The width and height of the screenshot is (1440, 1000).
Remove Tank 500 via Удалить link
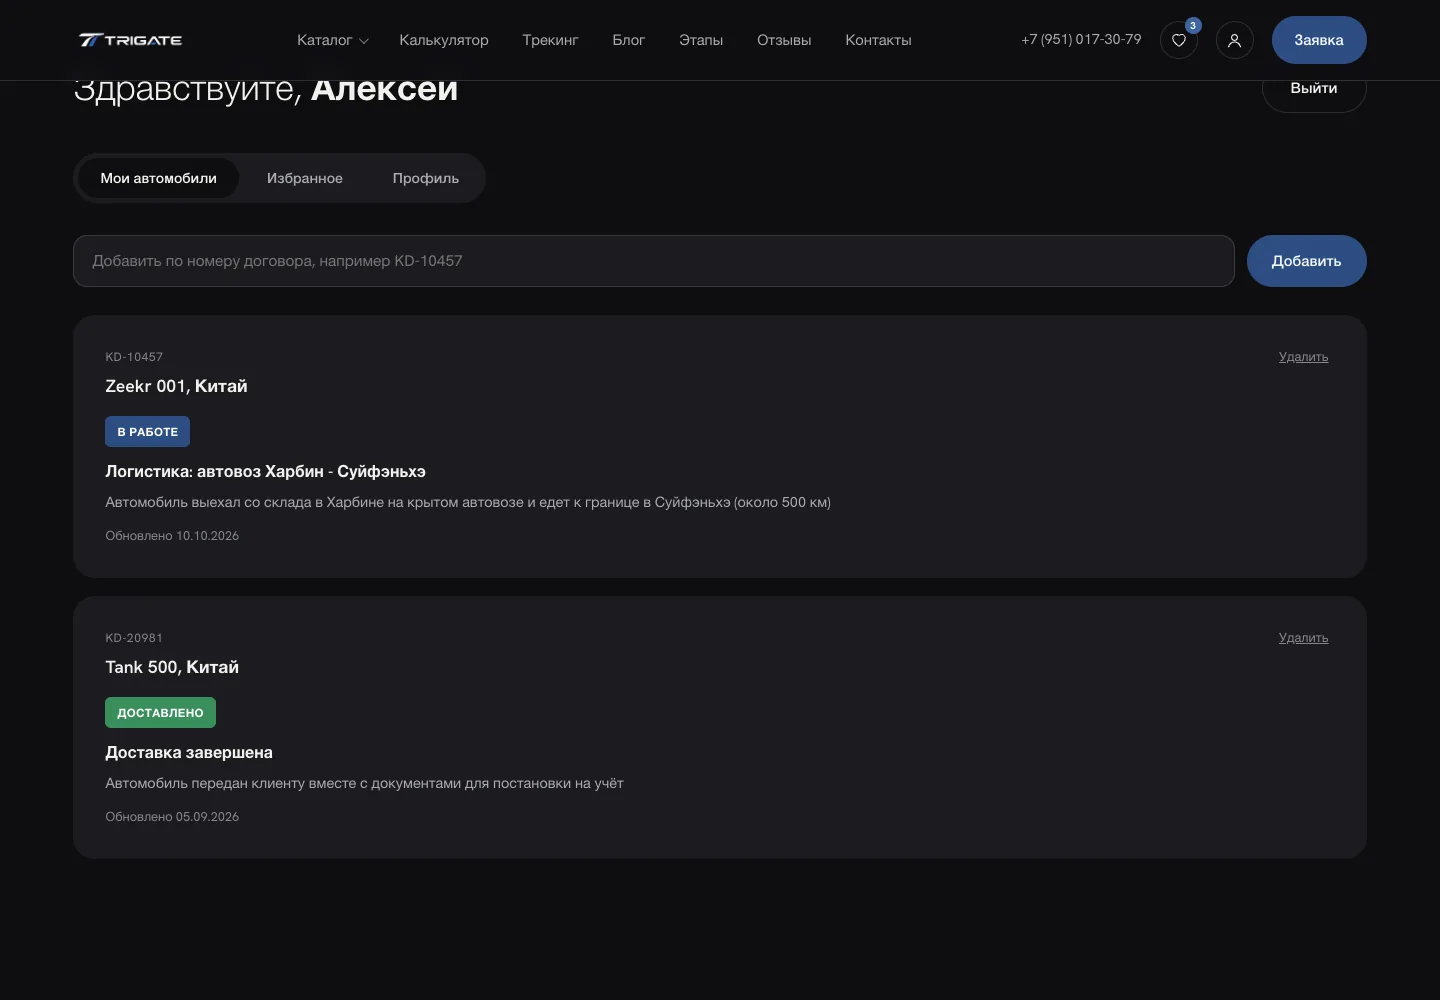1303,638
